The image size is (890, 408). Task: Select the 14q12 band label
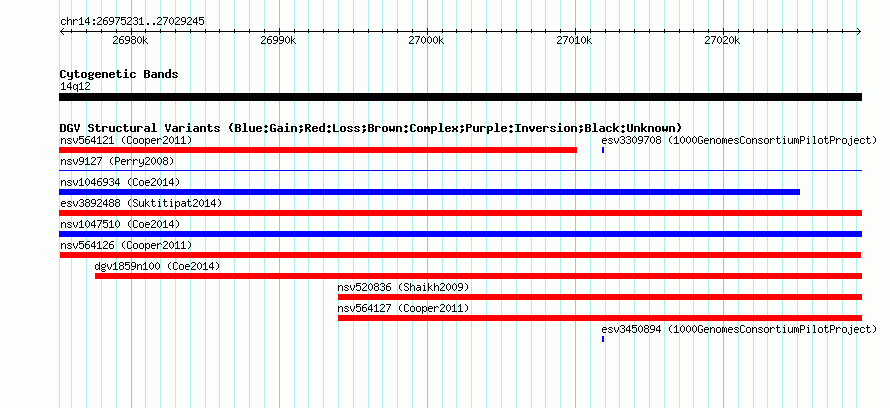[x=75, y=87]
